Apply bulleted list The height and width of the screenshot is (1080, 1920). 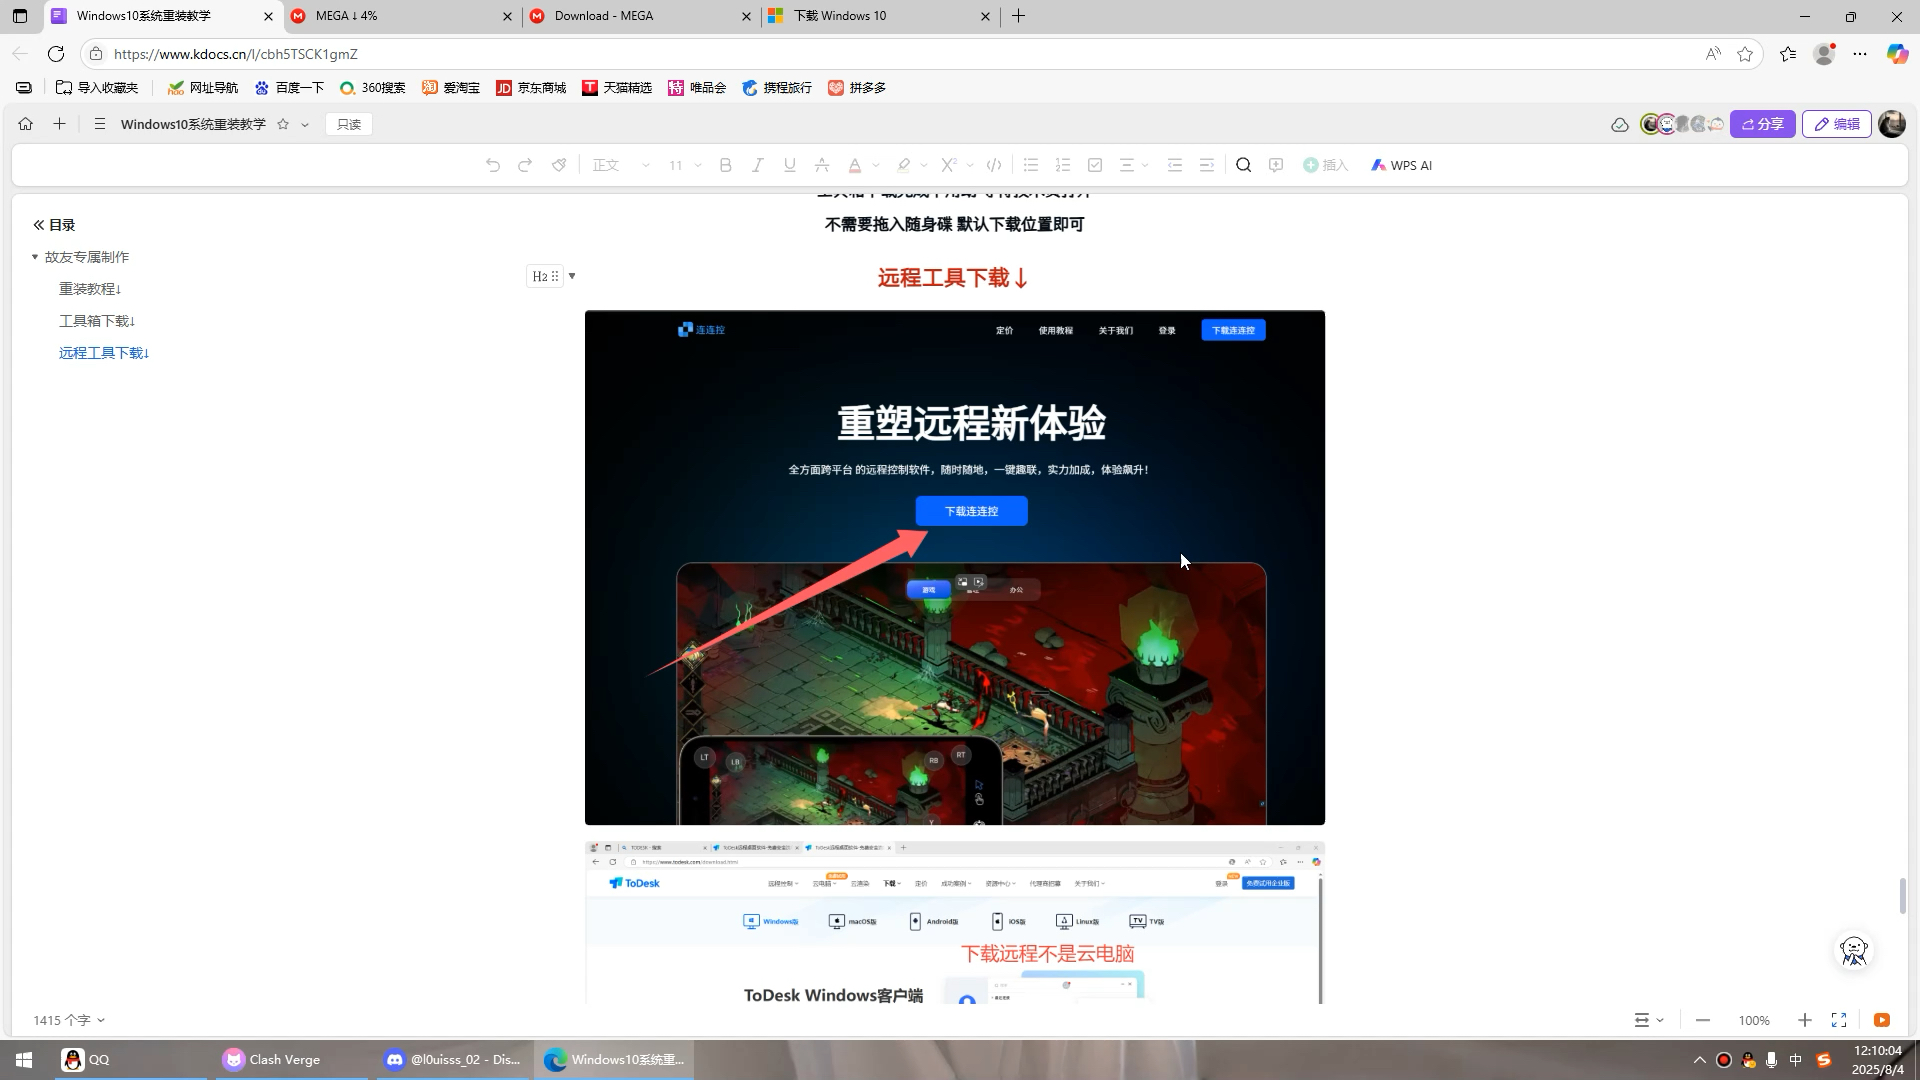(x=1031, y=165)
